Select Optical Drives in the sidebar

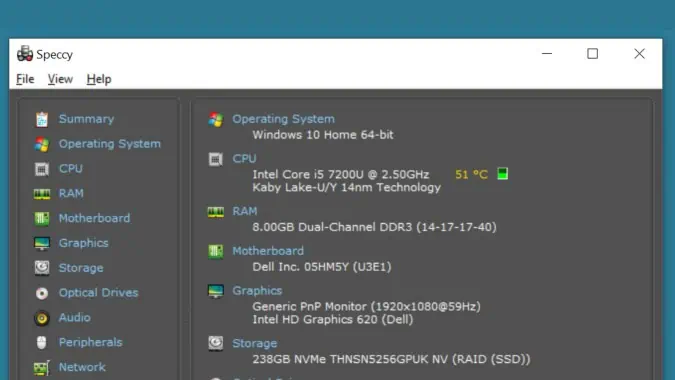point(99,293)
